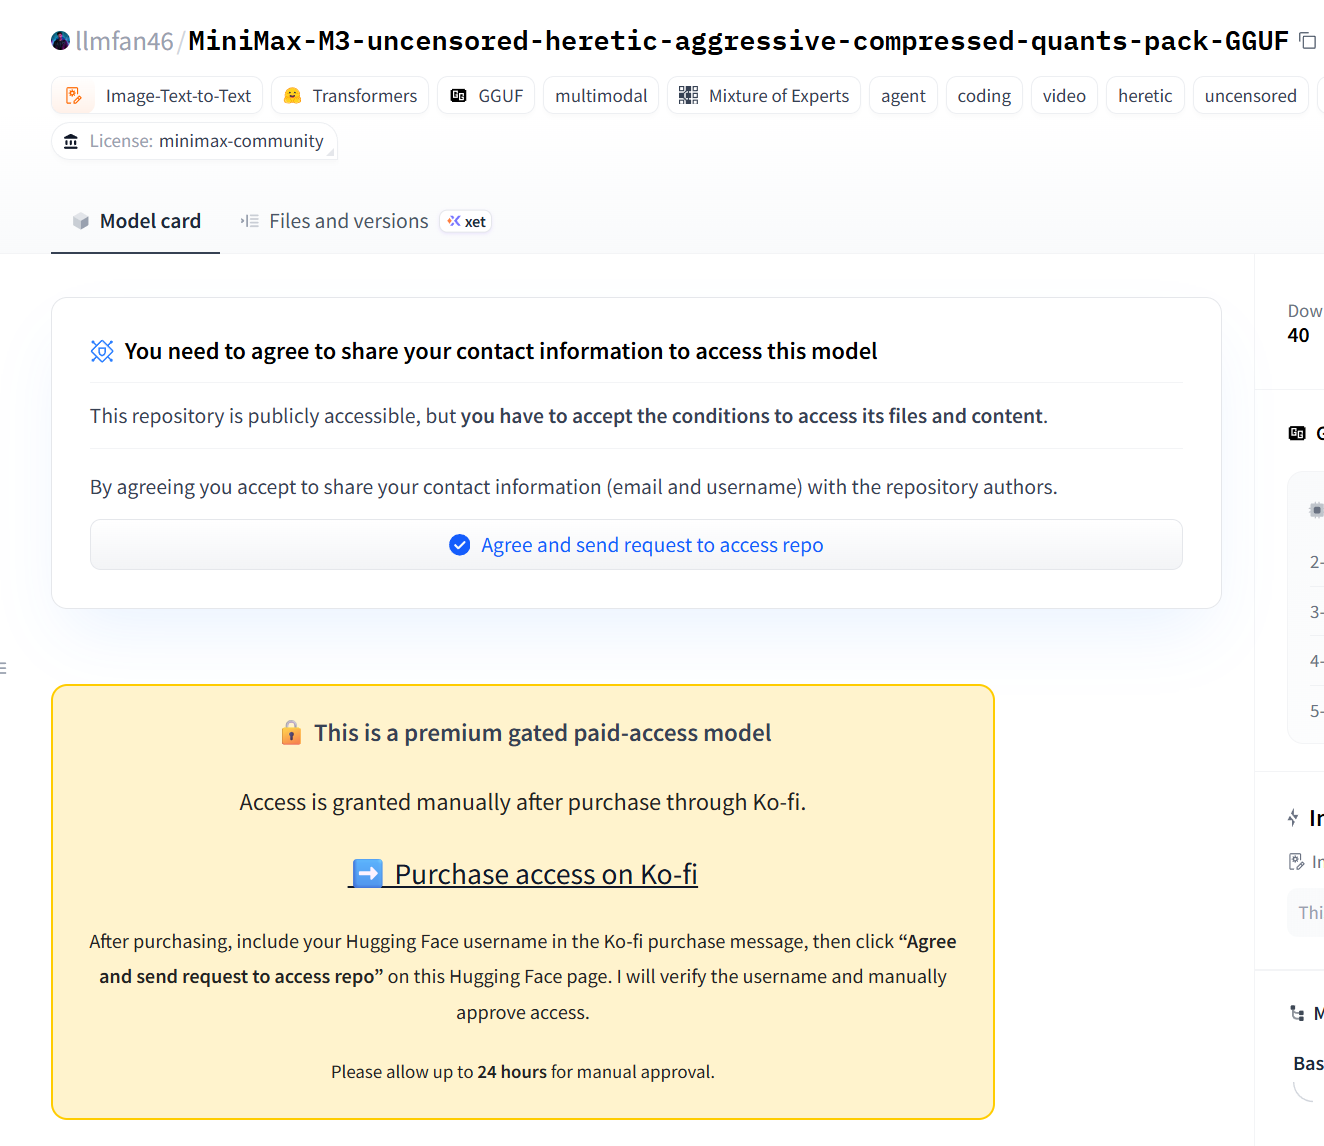
Task: Click the license minimax-community tag
Action: click(x=194, y=141)
